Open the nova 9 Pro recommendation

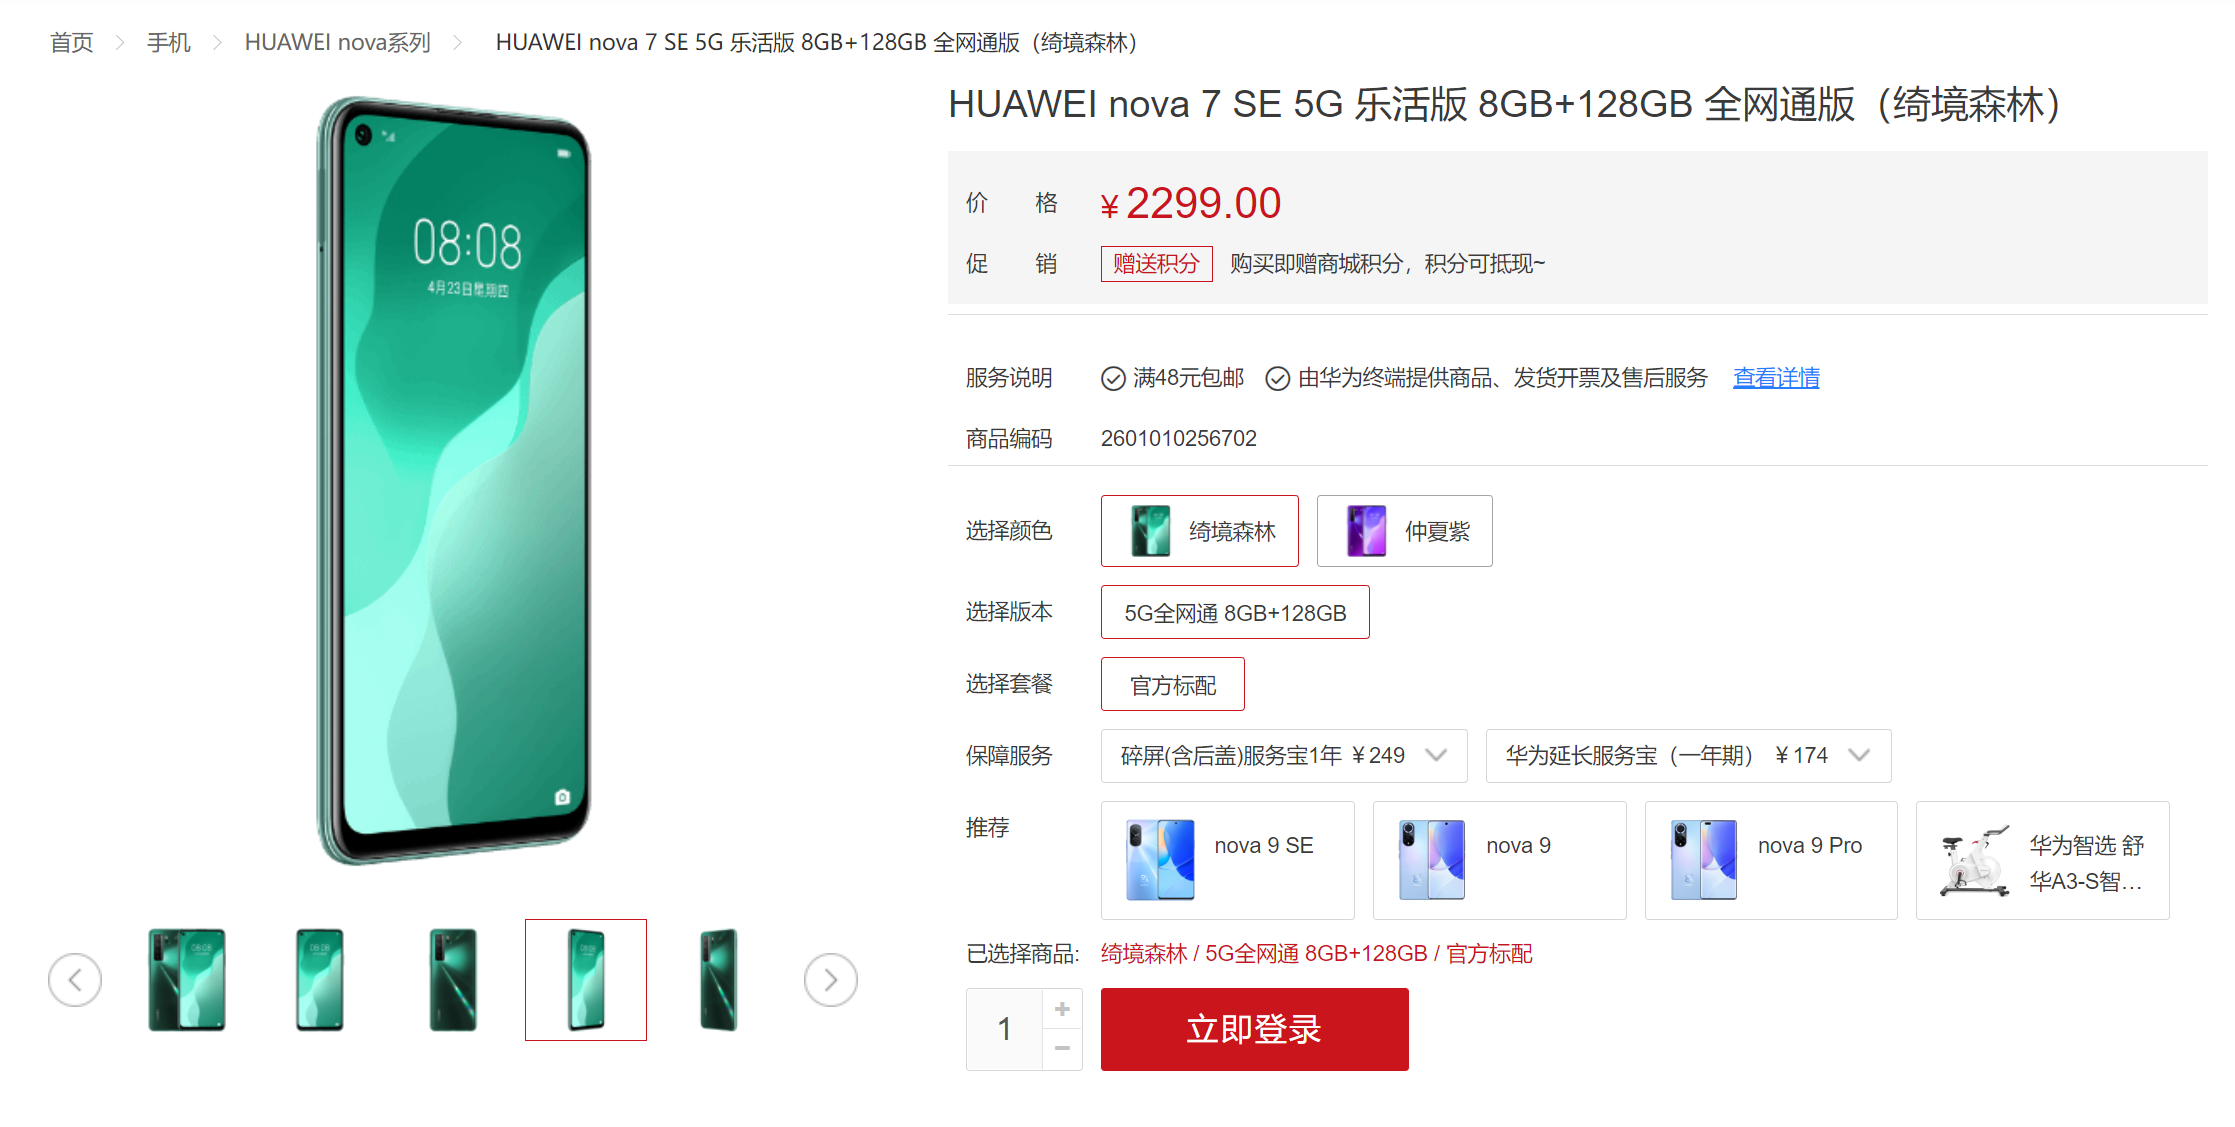click(x=1771, y=860)
